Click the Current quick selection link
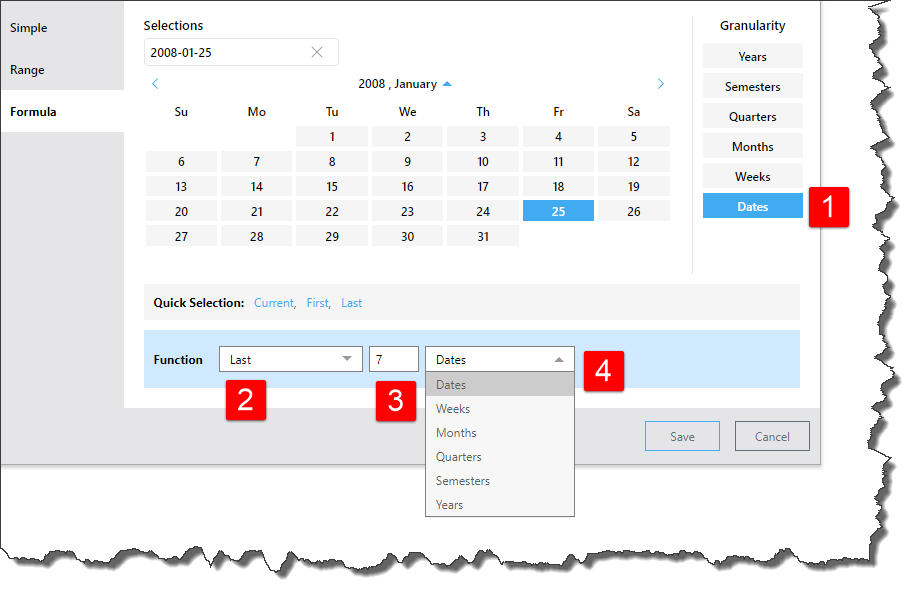 (x=275, y=303)
